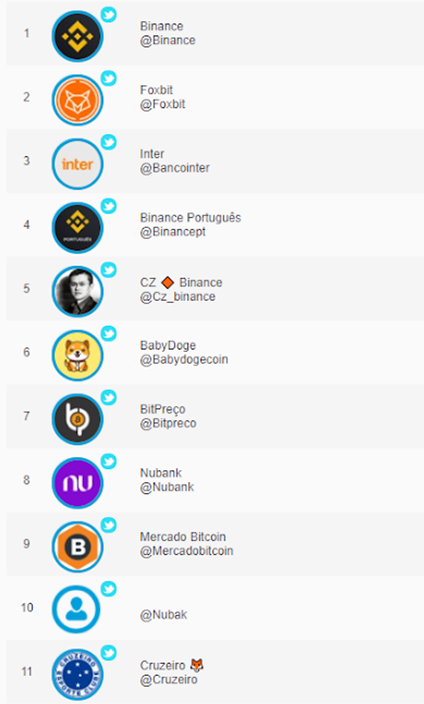The height and width of the screenshot is (704, 424).
Task: Click the CZ Binance profile photo
Action: tap(77, 291)
